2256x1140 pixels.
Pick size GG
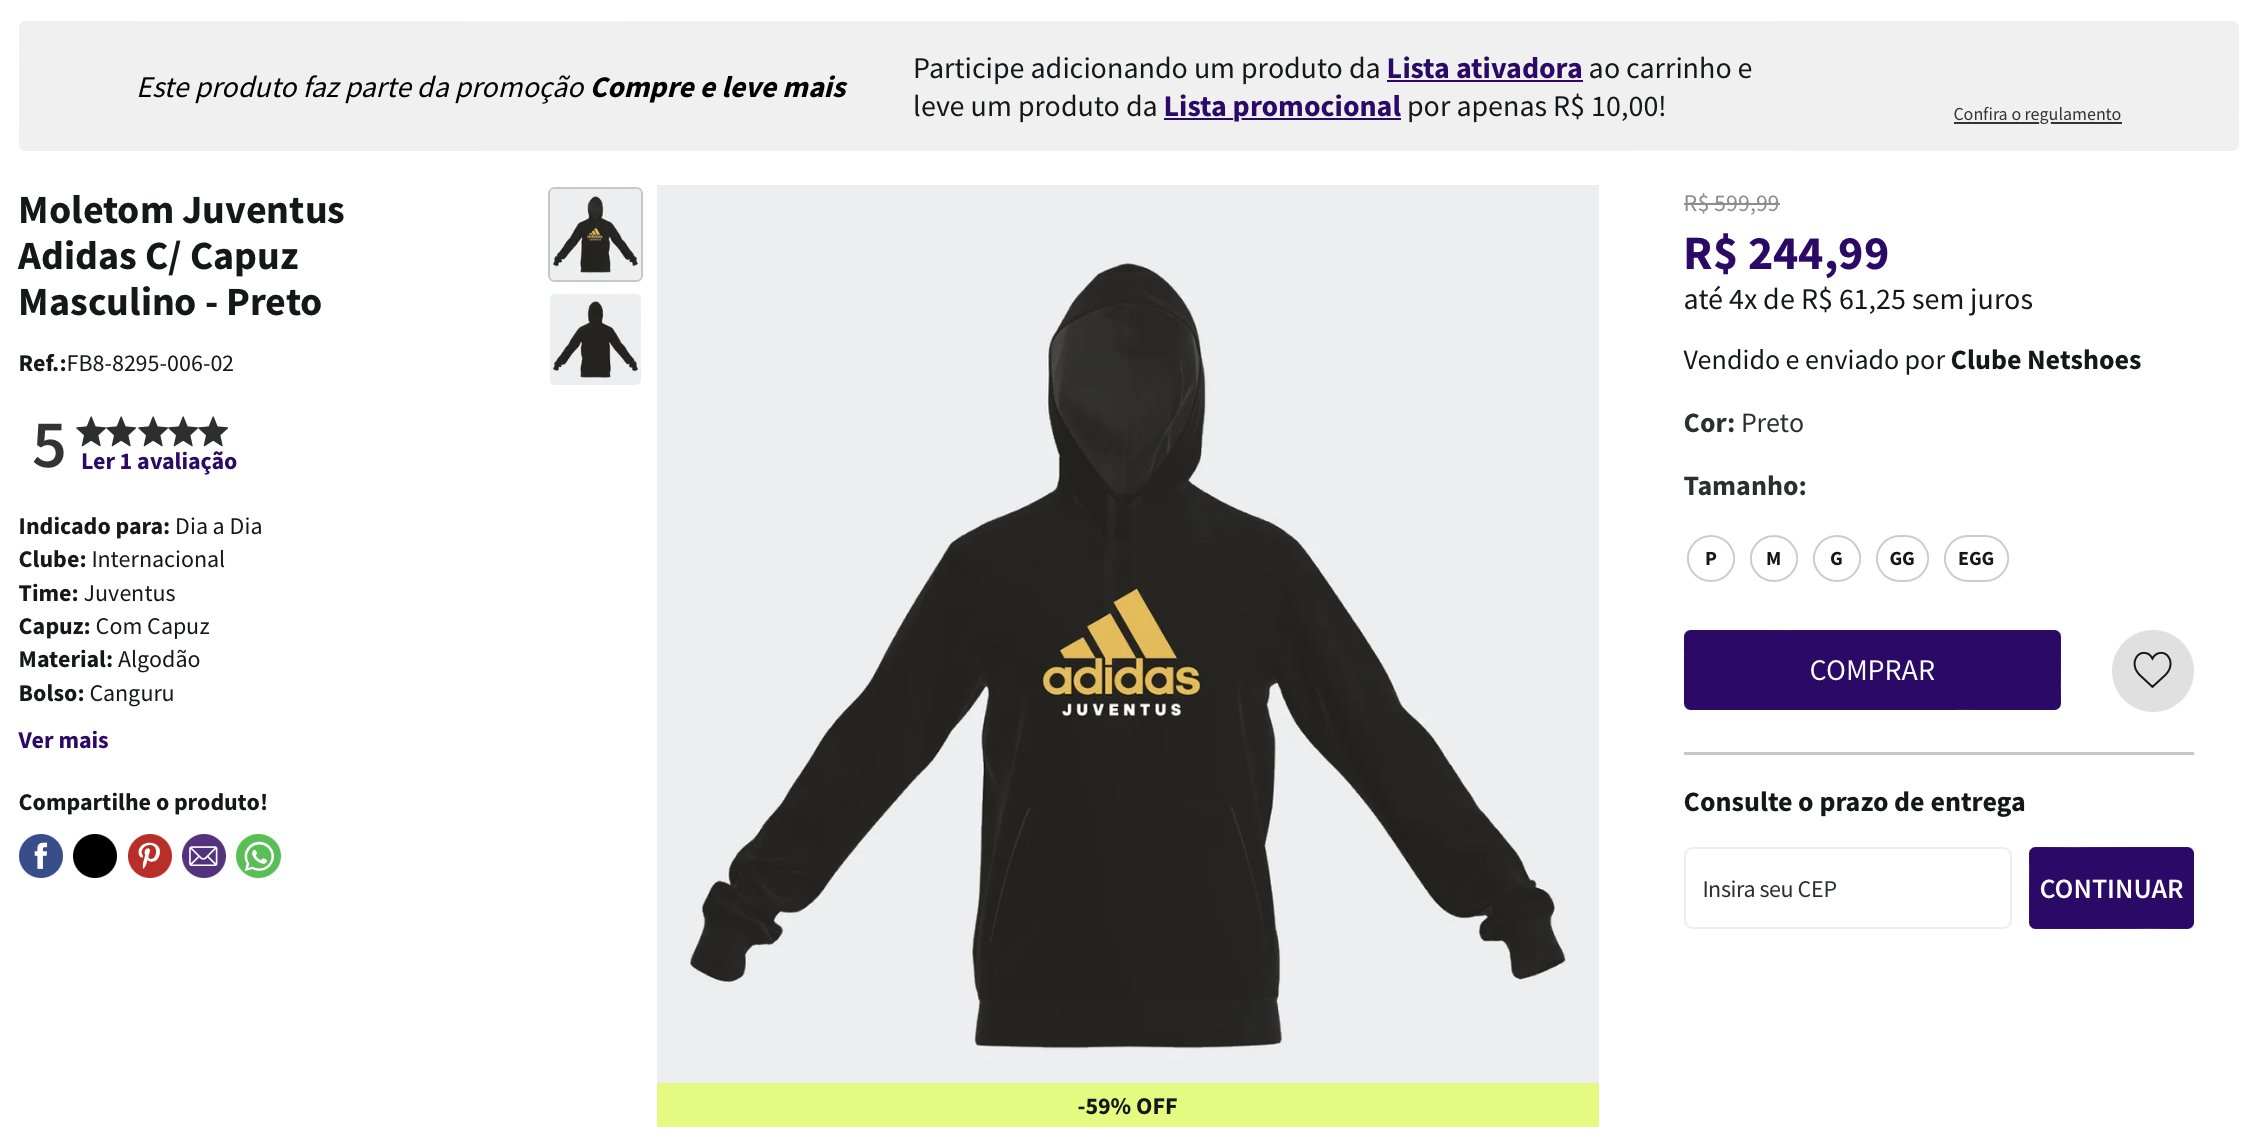1902,558
